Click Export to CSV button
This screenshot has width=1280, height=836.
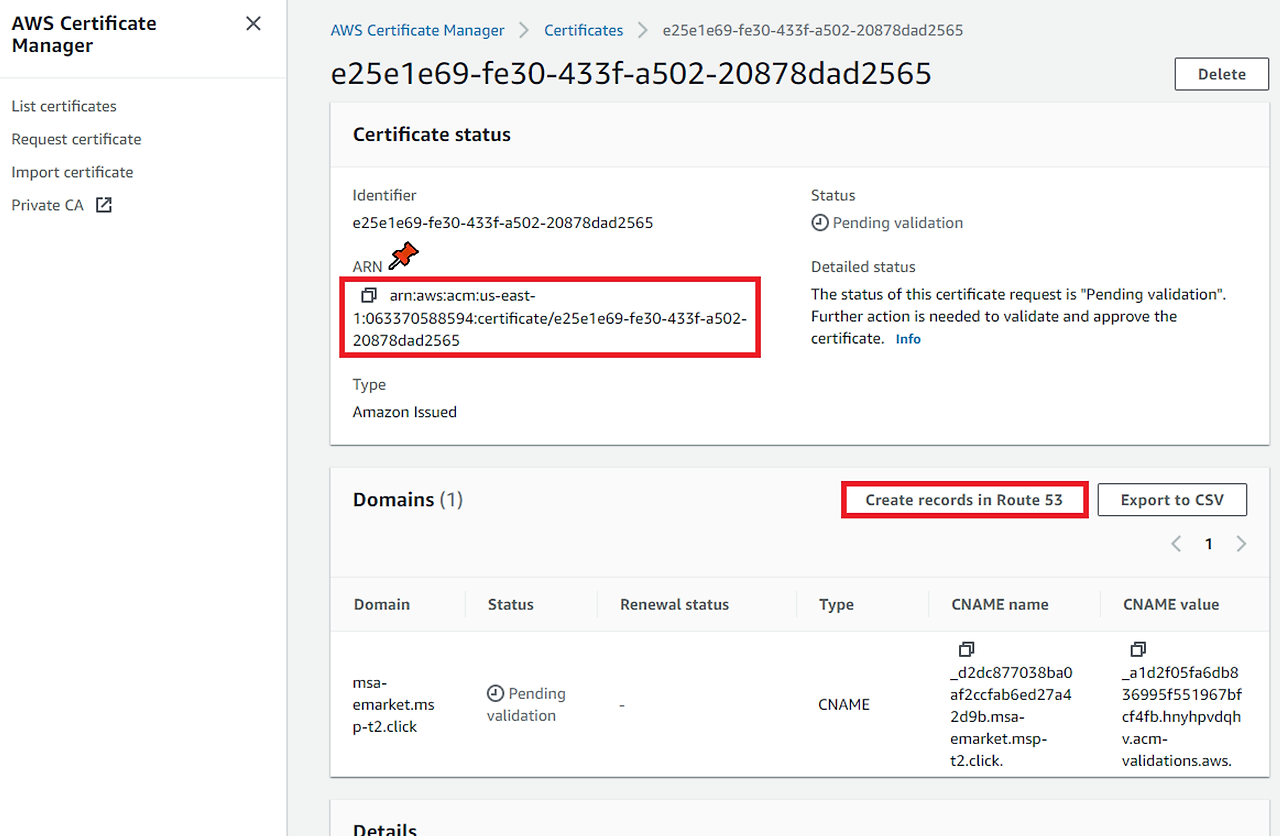point(1172,500)
